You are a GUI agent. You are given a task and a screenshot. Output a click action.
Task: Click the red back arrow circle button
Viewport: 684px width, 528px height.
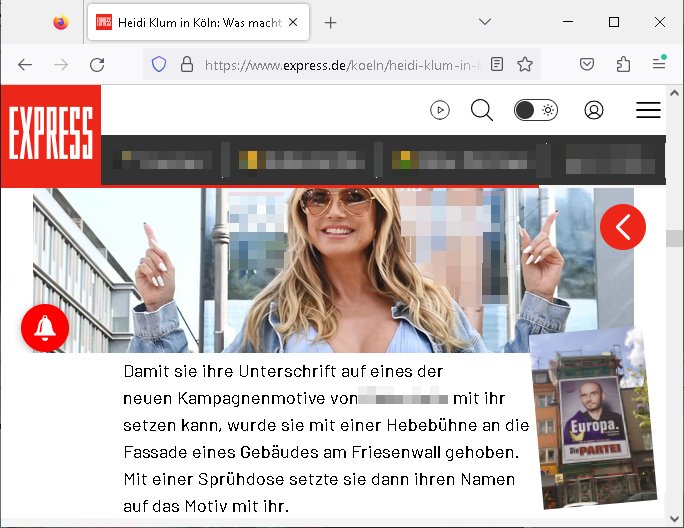tap(623, 228)
